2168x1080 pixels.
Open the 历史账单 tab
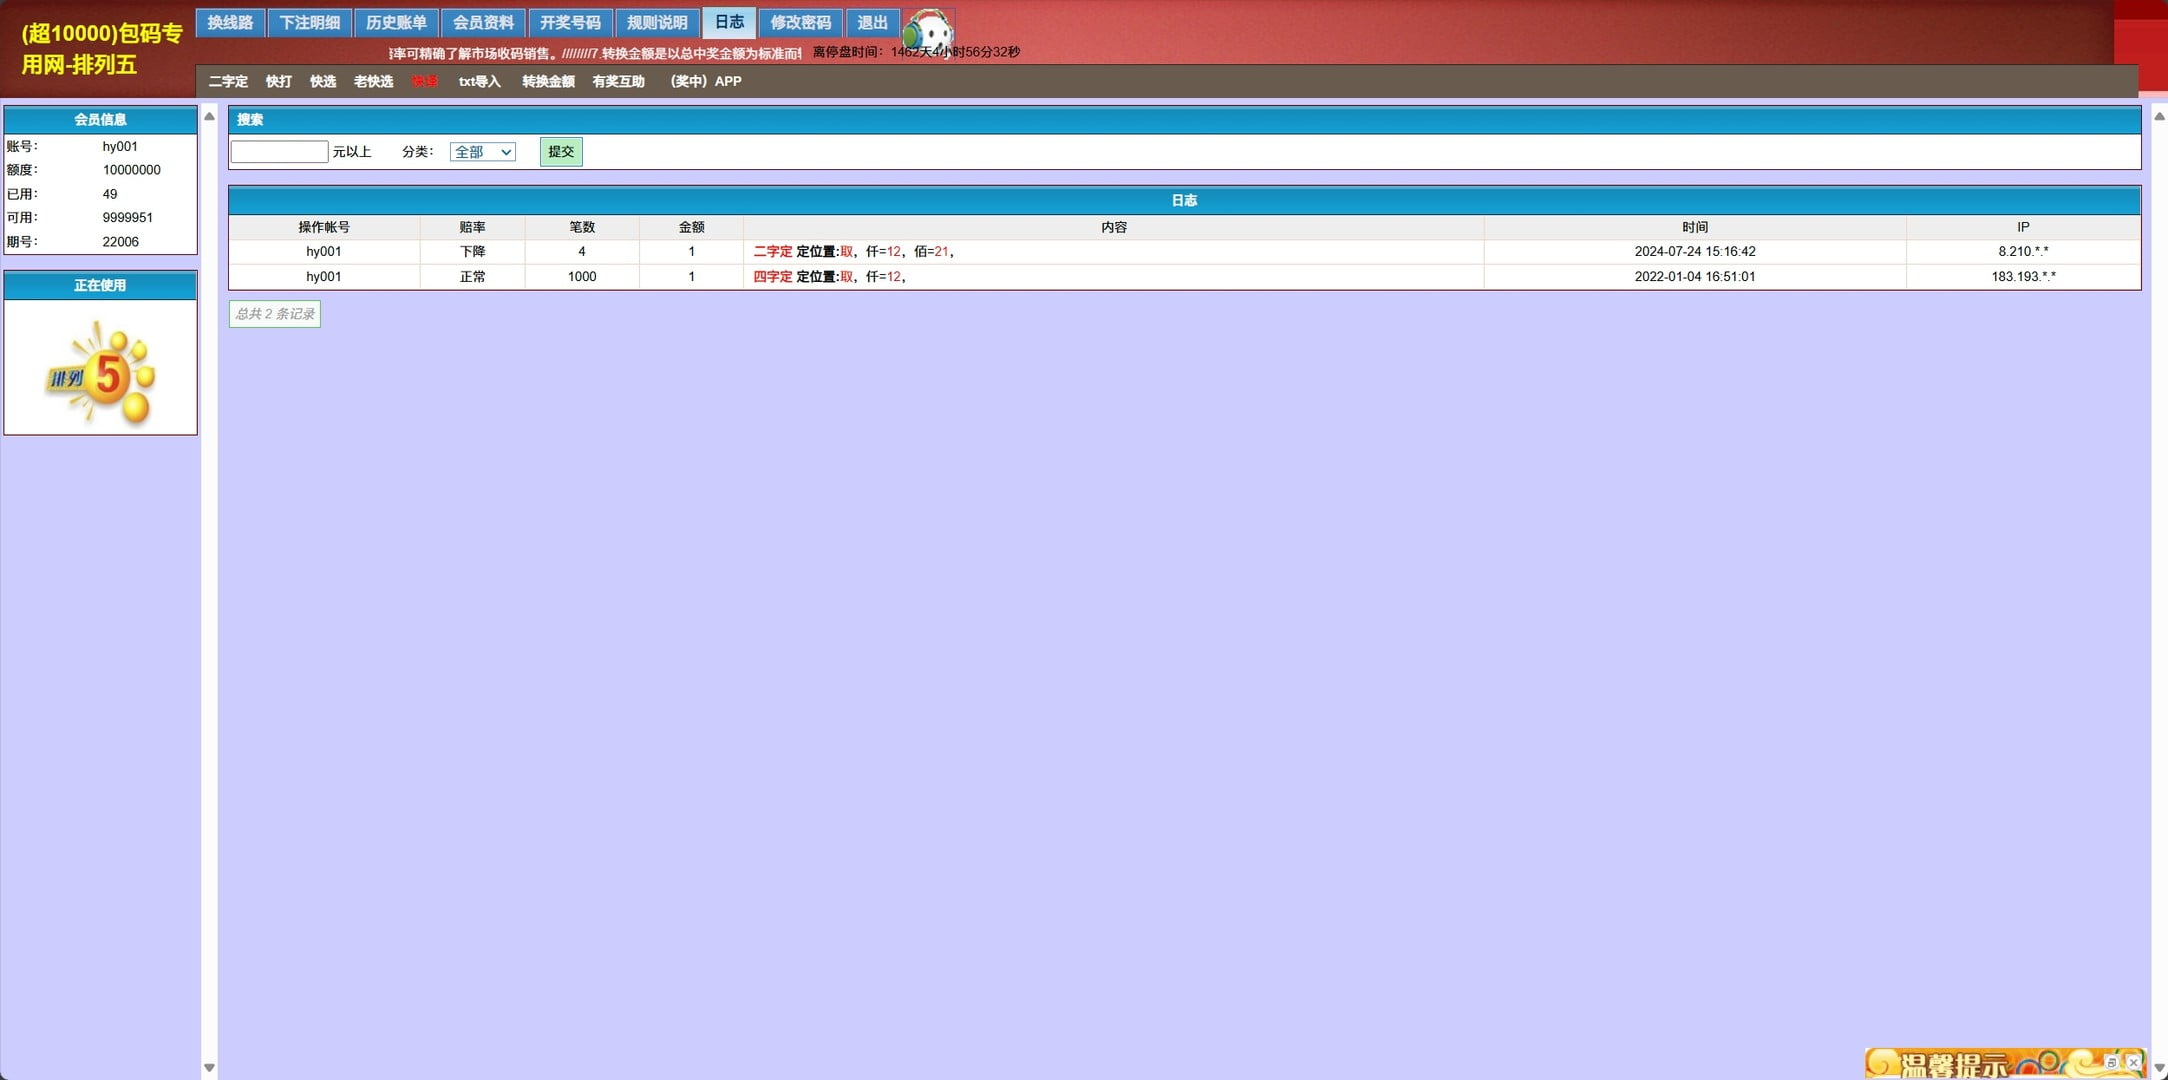[x=396, y=22]
